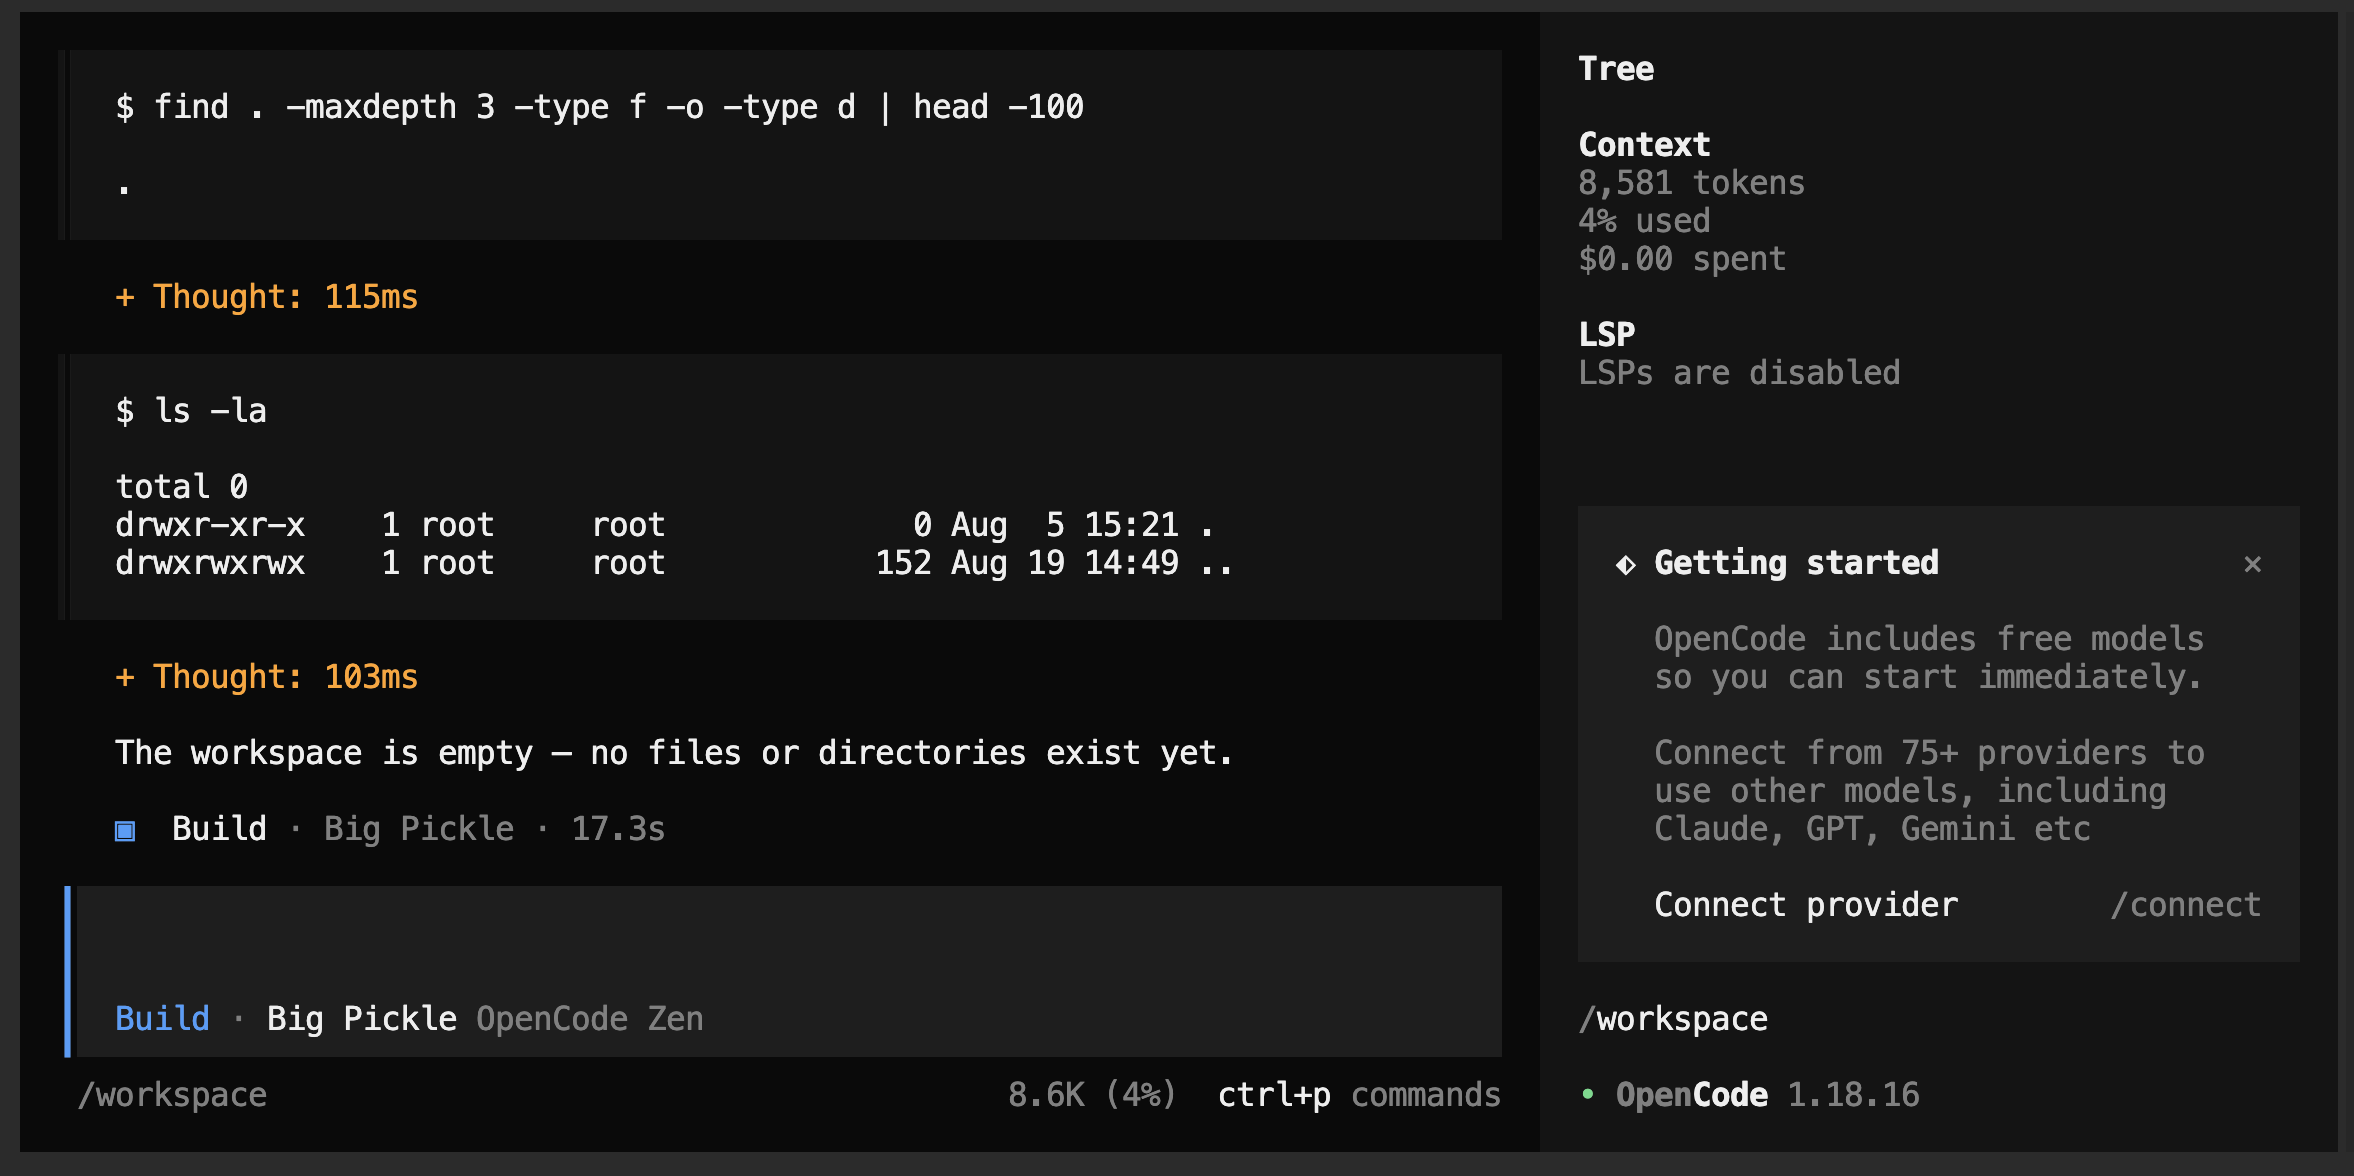Screen dimensions: 2354x1176
Task: Click the /workspace path in the sidebar
Action: pyautogui.click(x=1673, y=1019)
